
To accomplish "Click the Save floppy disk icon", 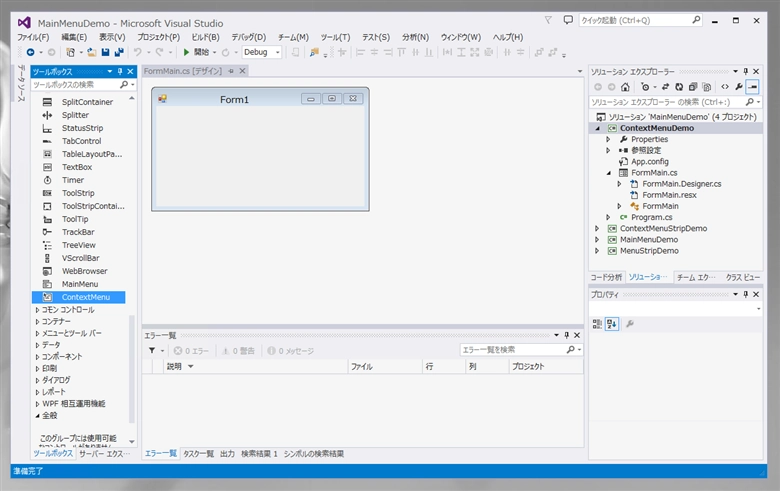I will (105, 52).
